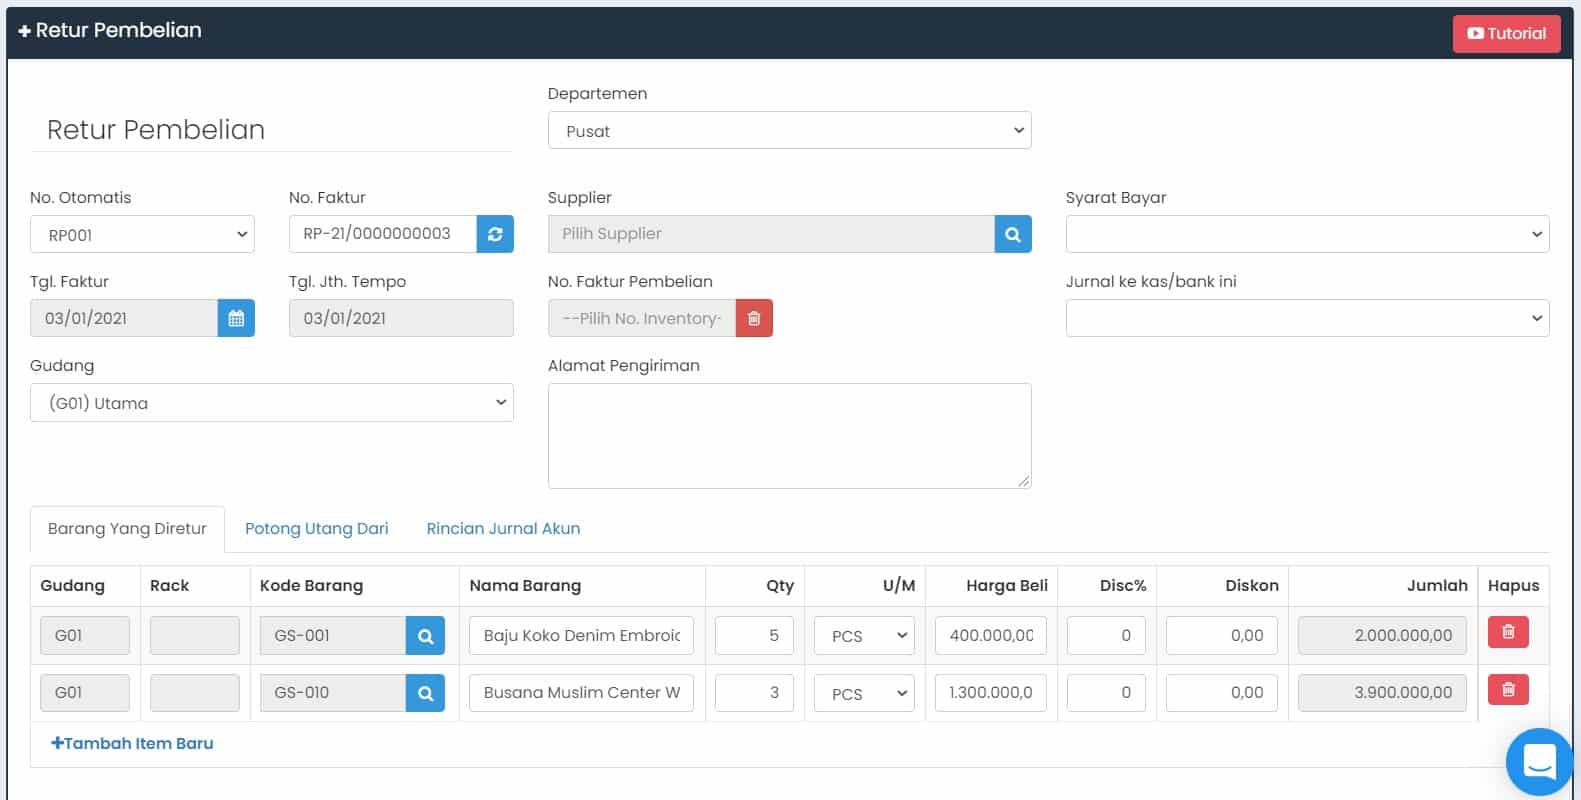
Task: Click the Tambah Item Baru link
Action: (x=132, y=744)
